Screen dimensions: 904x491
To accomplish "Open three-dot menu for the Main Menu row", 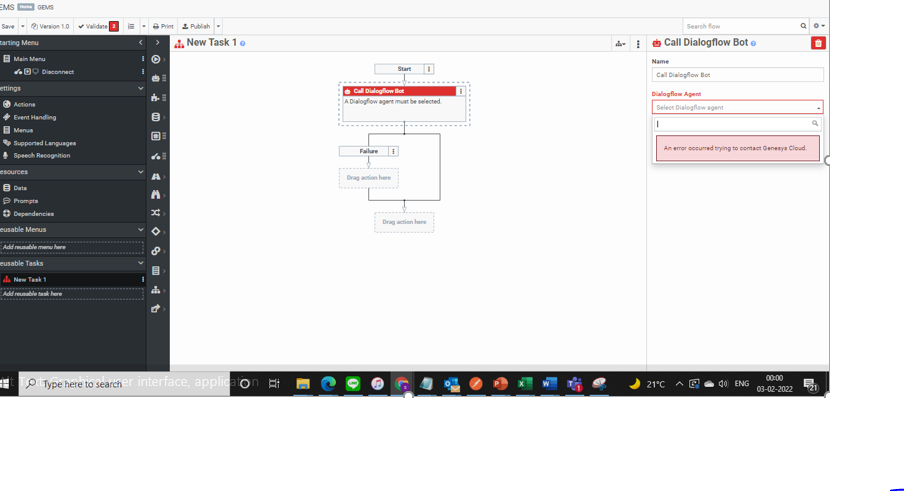I will pos(142,59).
